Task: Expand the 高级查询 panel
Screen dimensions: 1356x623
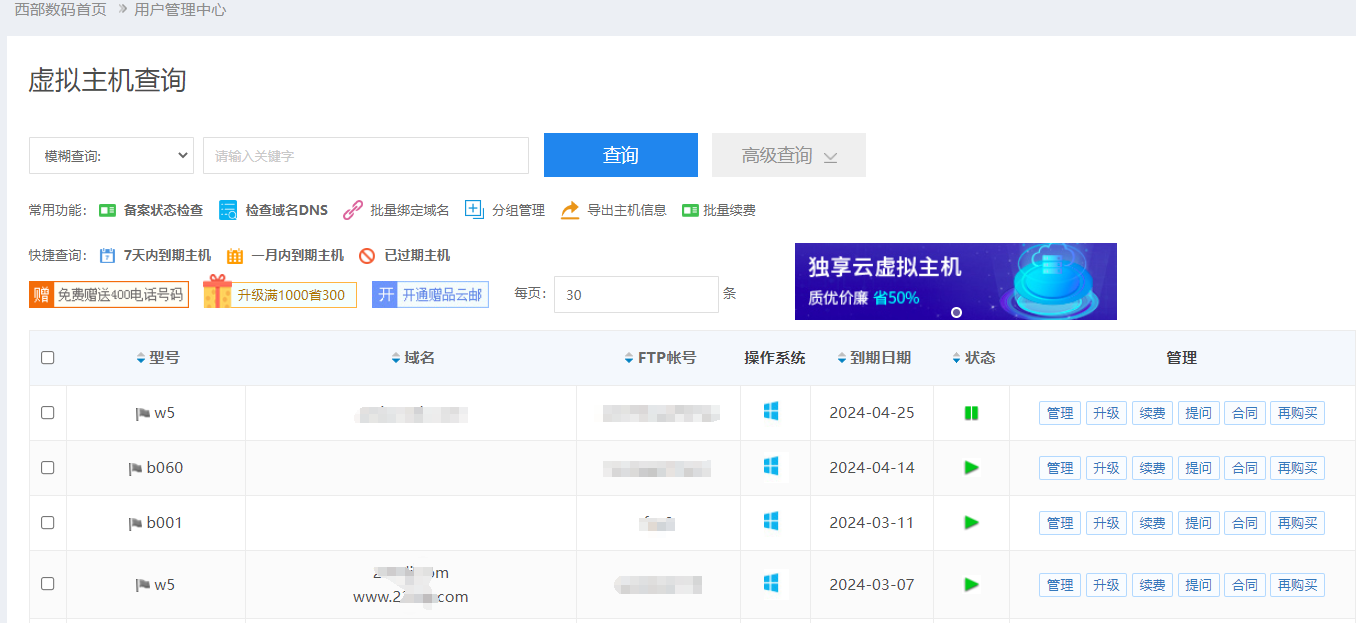Action: click(x=788, y=156)
